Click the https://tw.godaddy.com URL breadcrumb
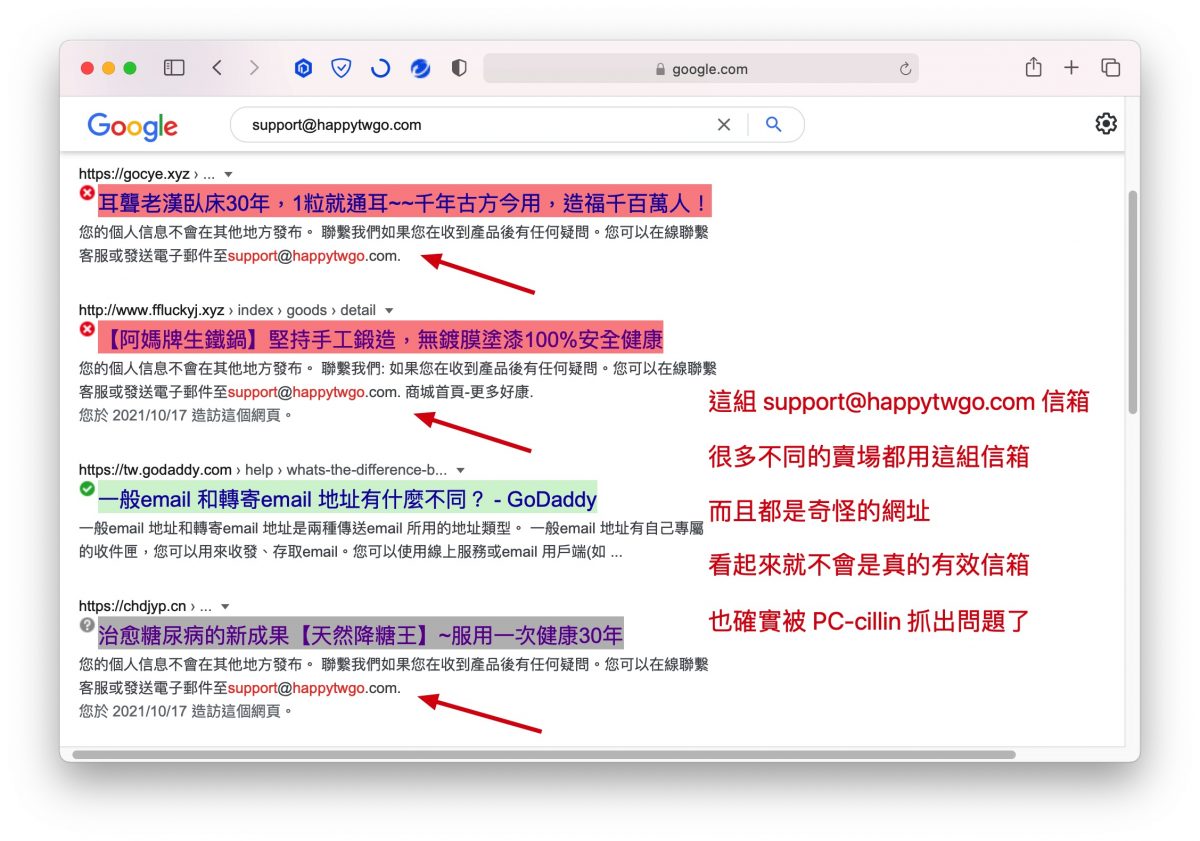The image size is (1200, 841). click(x=263, y=470)
